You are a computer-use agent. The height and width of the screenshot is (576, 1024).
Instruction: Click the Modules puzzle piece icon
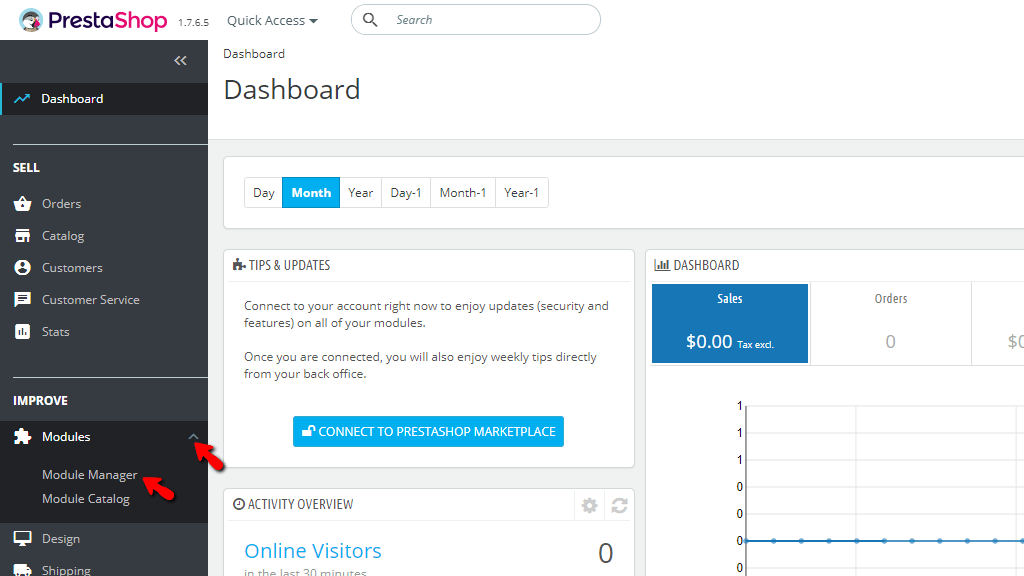22,437
